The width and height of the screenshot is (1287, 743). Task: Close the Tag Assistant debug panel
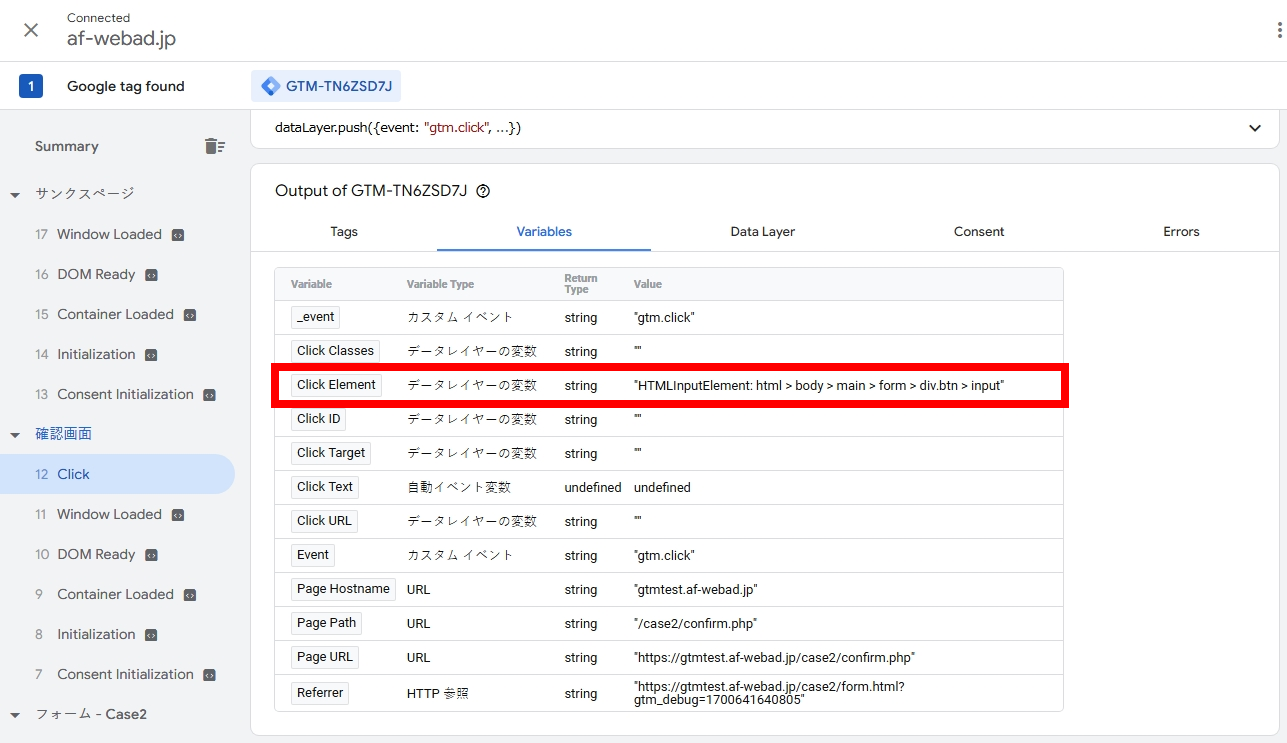[31, 30]
